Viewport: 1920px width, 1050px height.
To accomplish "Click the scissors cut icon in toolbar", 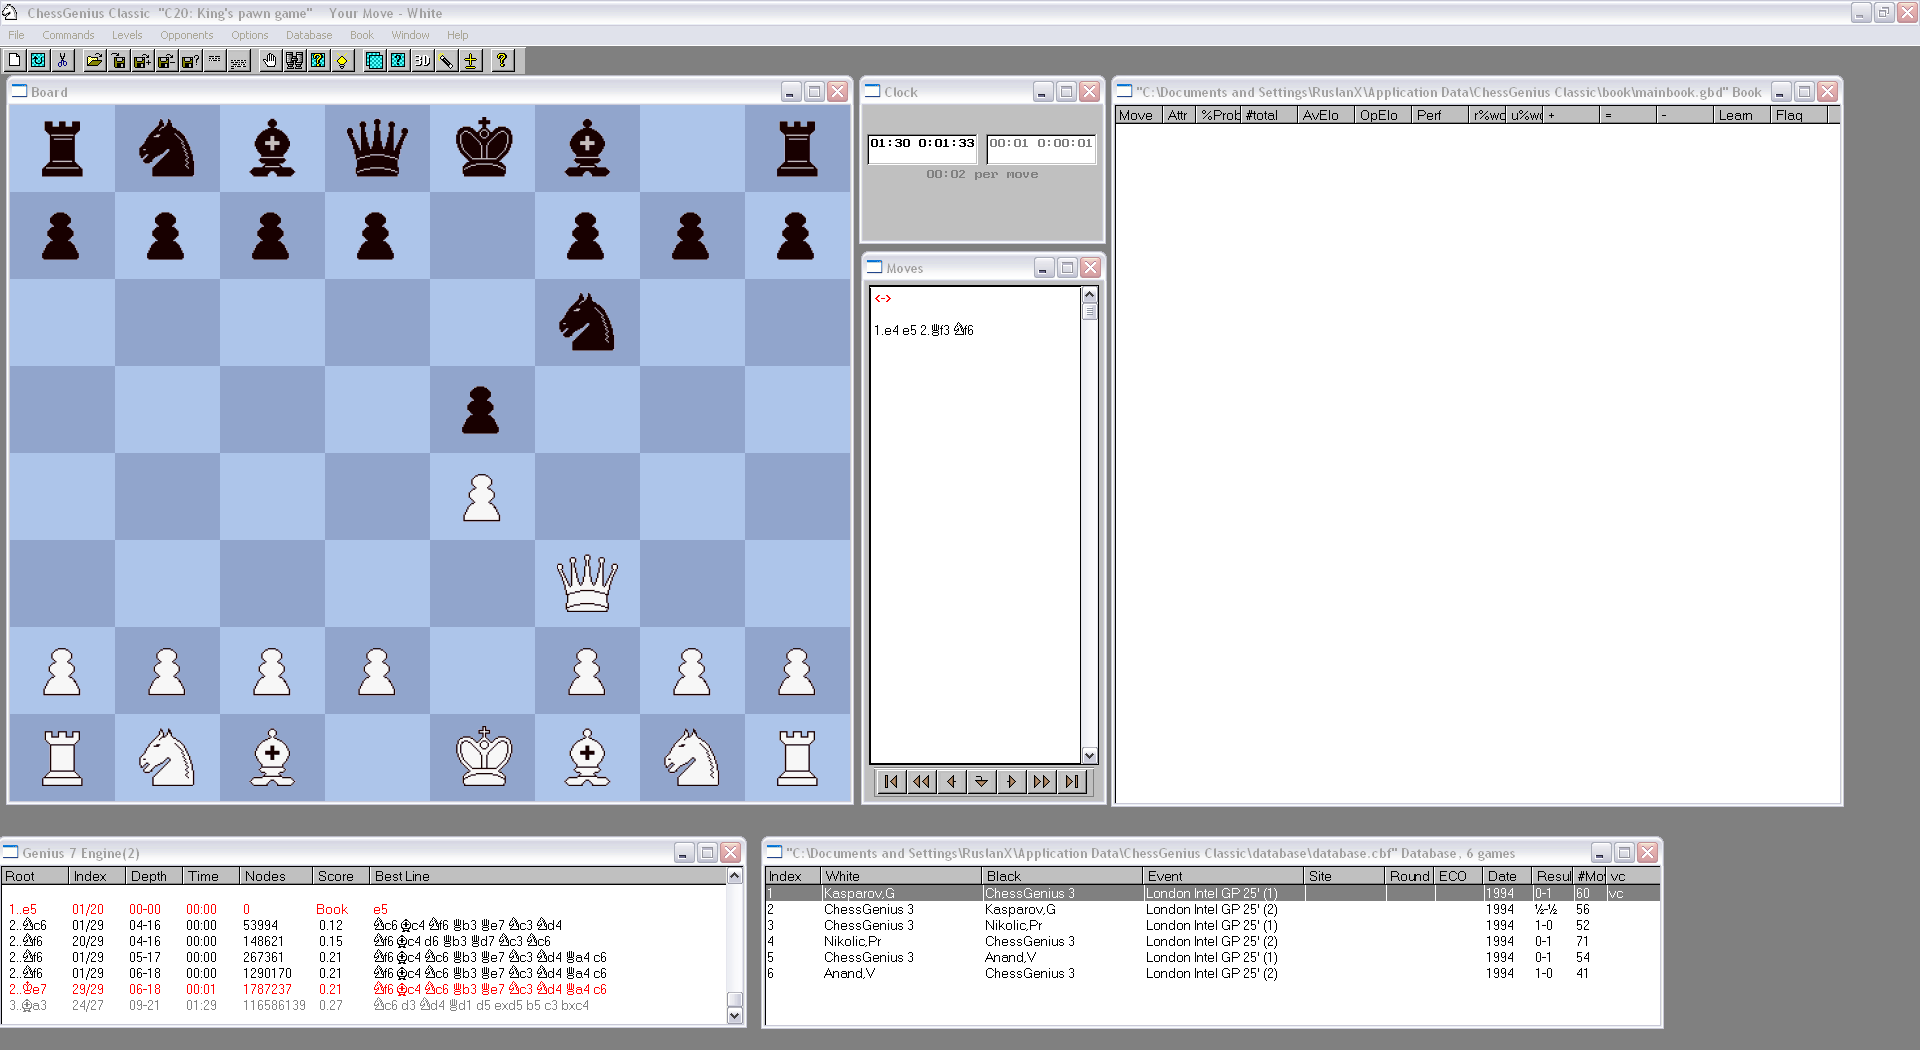I will (x=62, y=61).
